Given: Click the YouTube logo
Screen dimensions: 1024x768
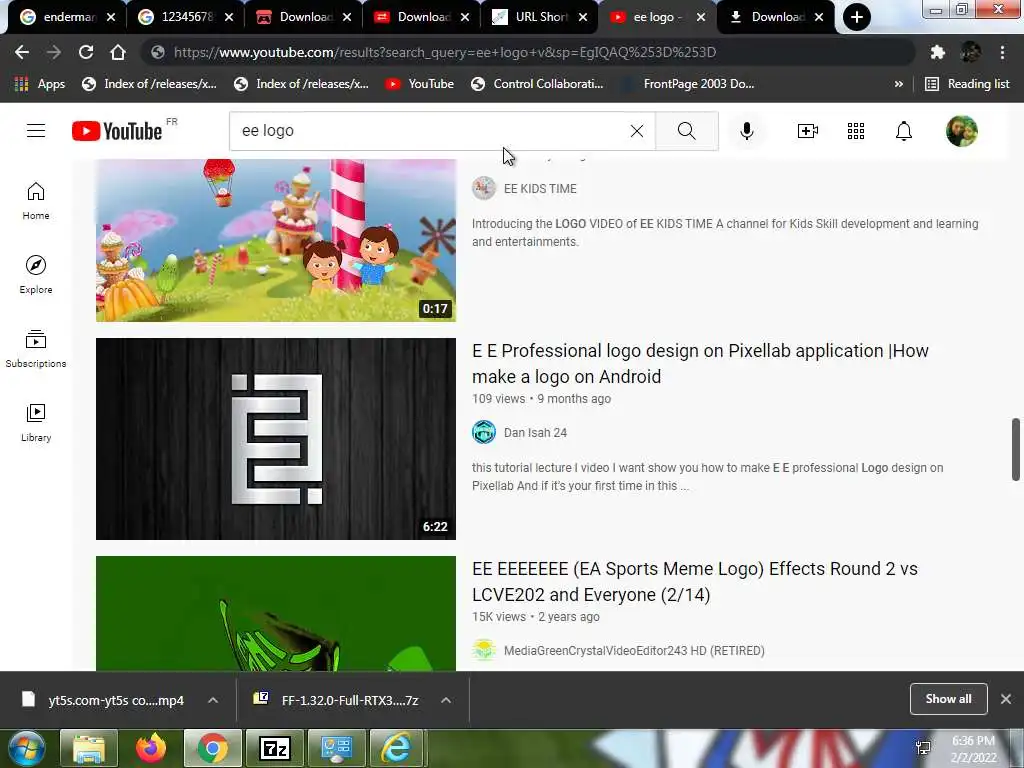Looking at the screenshot, I should point(118,131).
